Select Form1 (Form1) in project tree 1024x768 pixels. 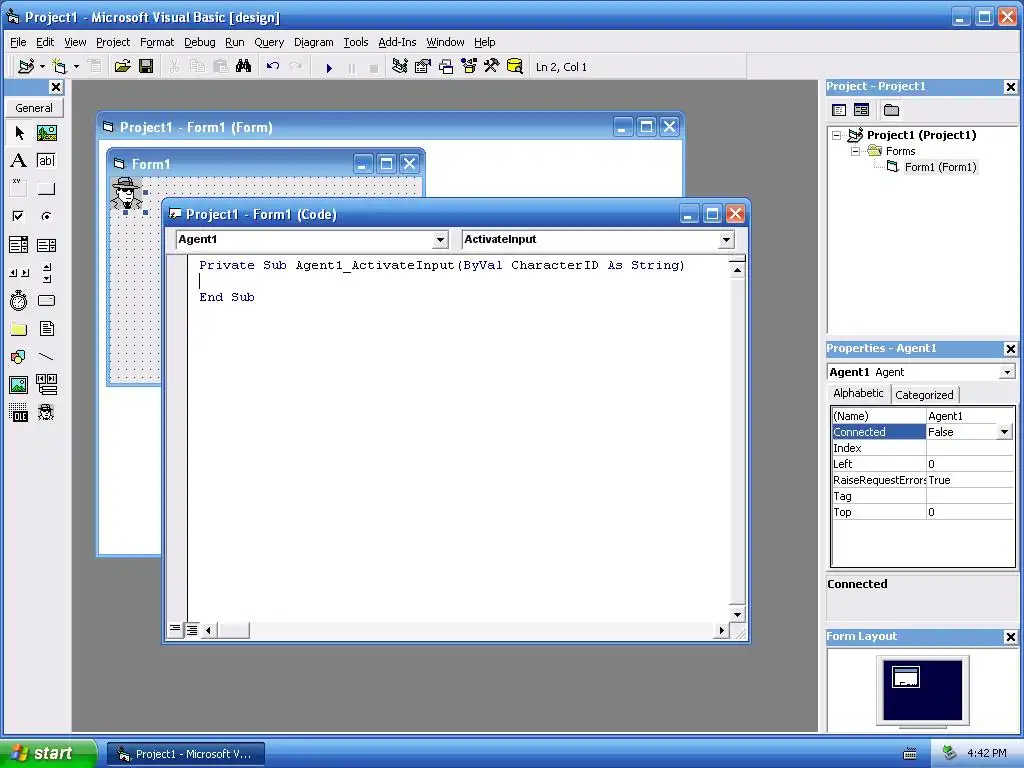(x=940, y=167)
